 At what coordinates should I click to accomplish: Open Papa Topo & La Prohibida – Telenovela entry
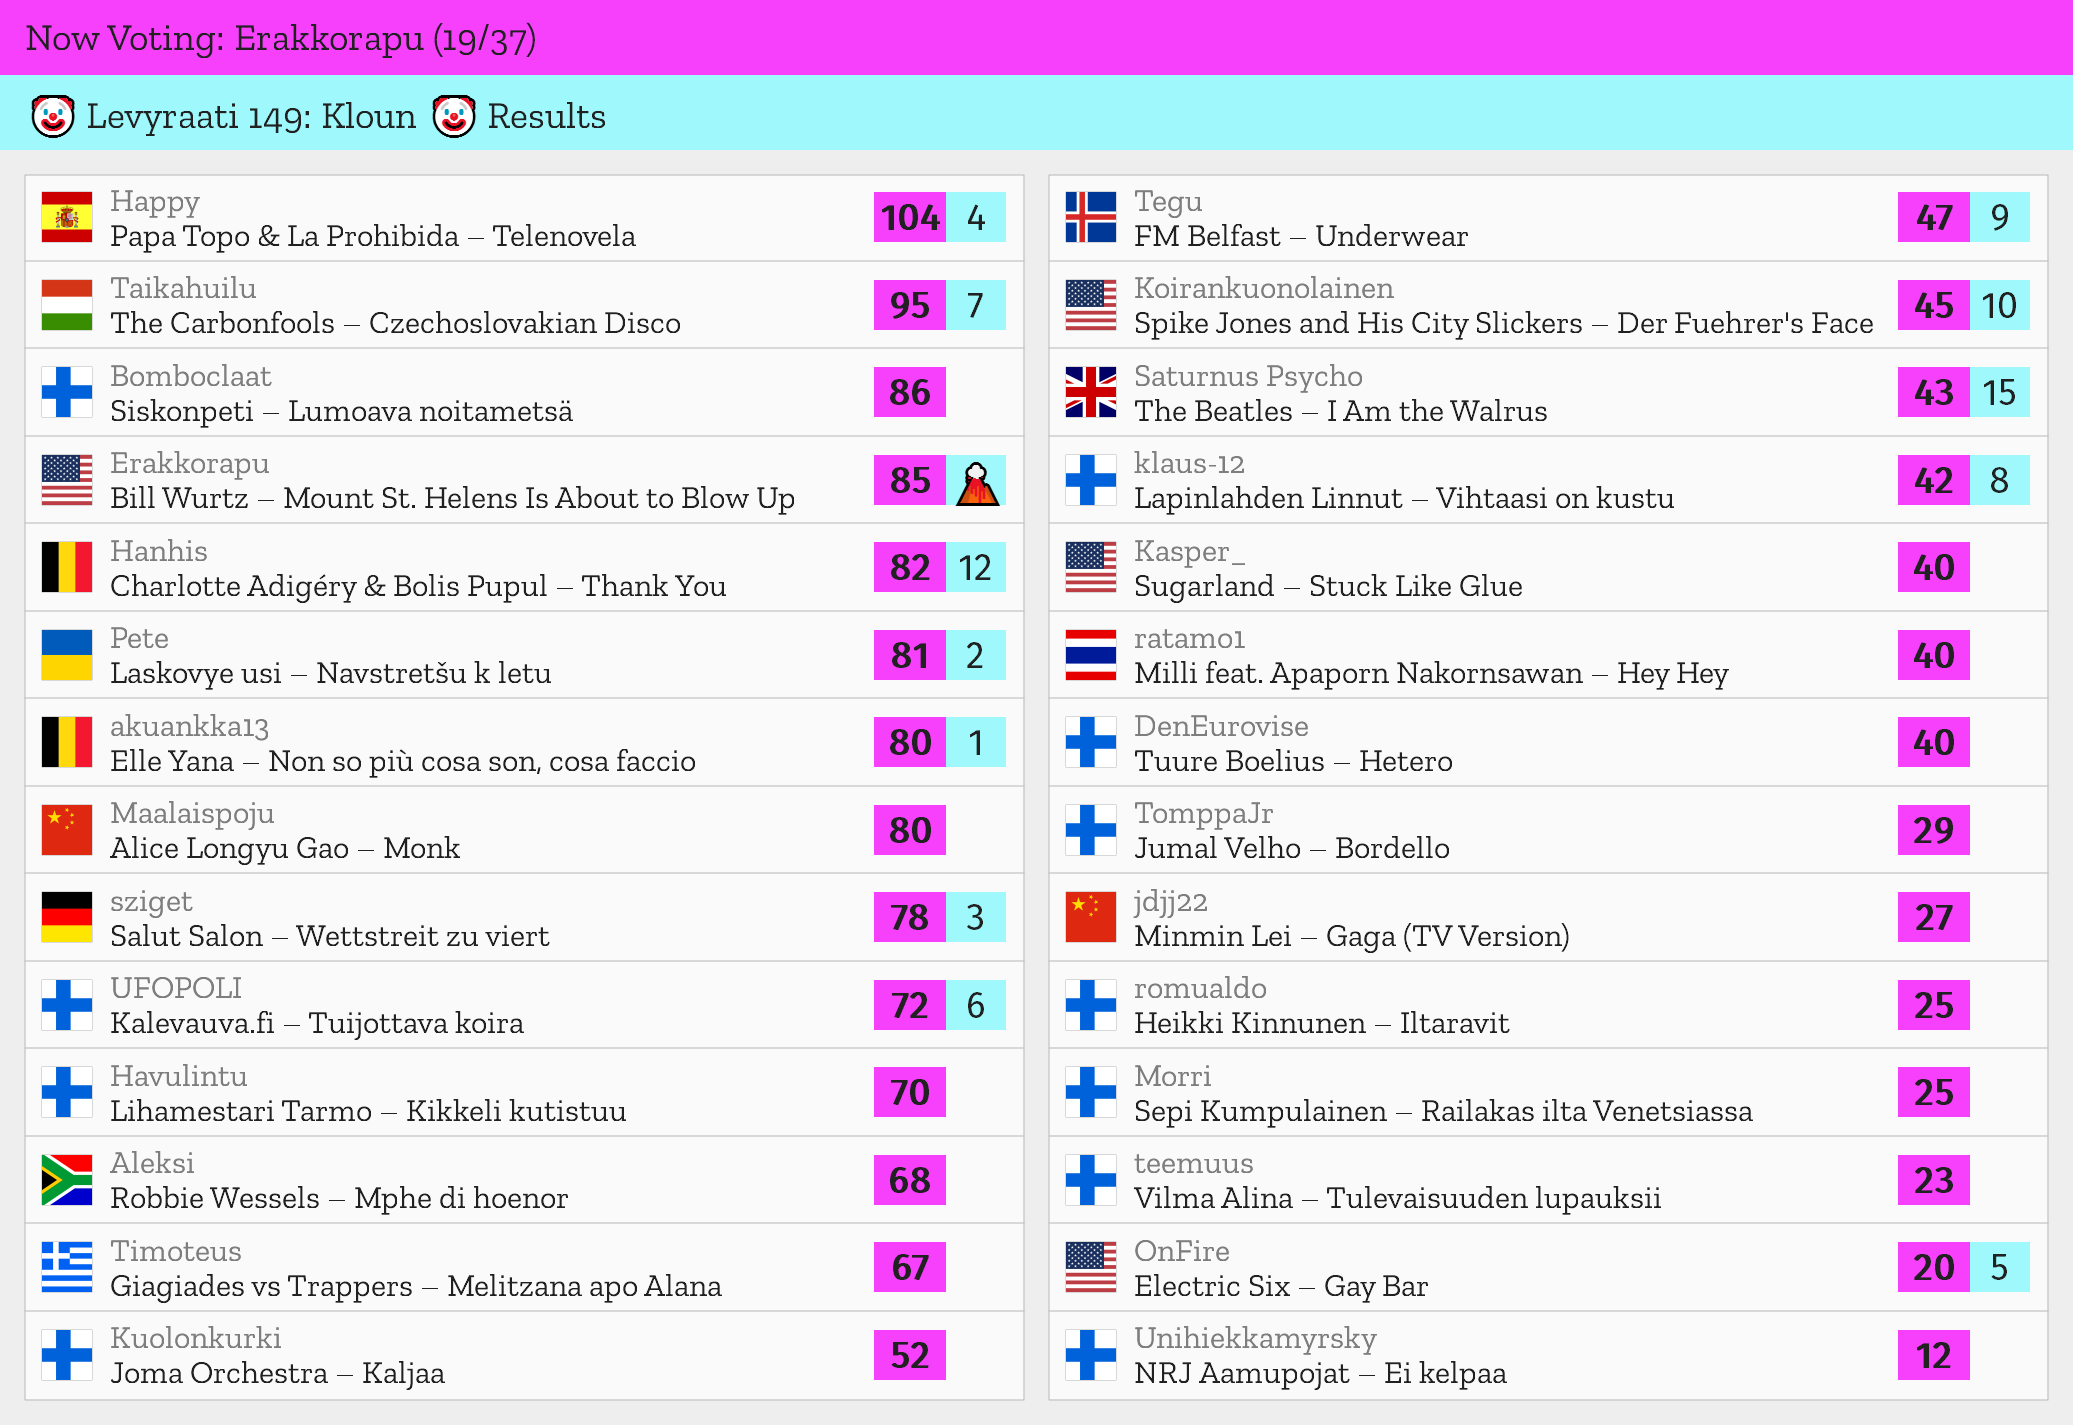pyautogui.click(x=372, y=236)
